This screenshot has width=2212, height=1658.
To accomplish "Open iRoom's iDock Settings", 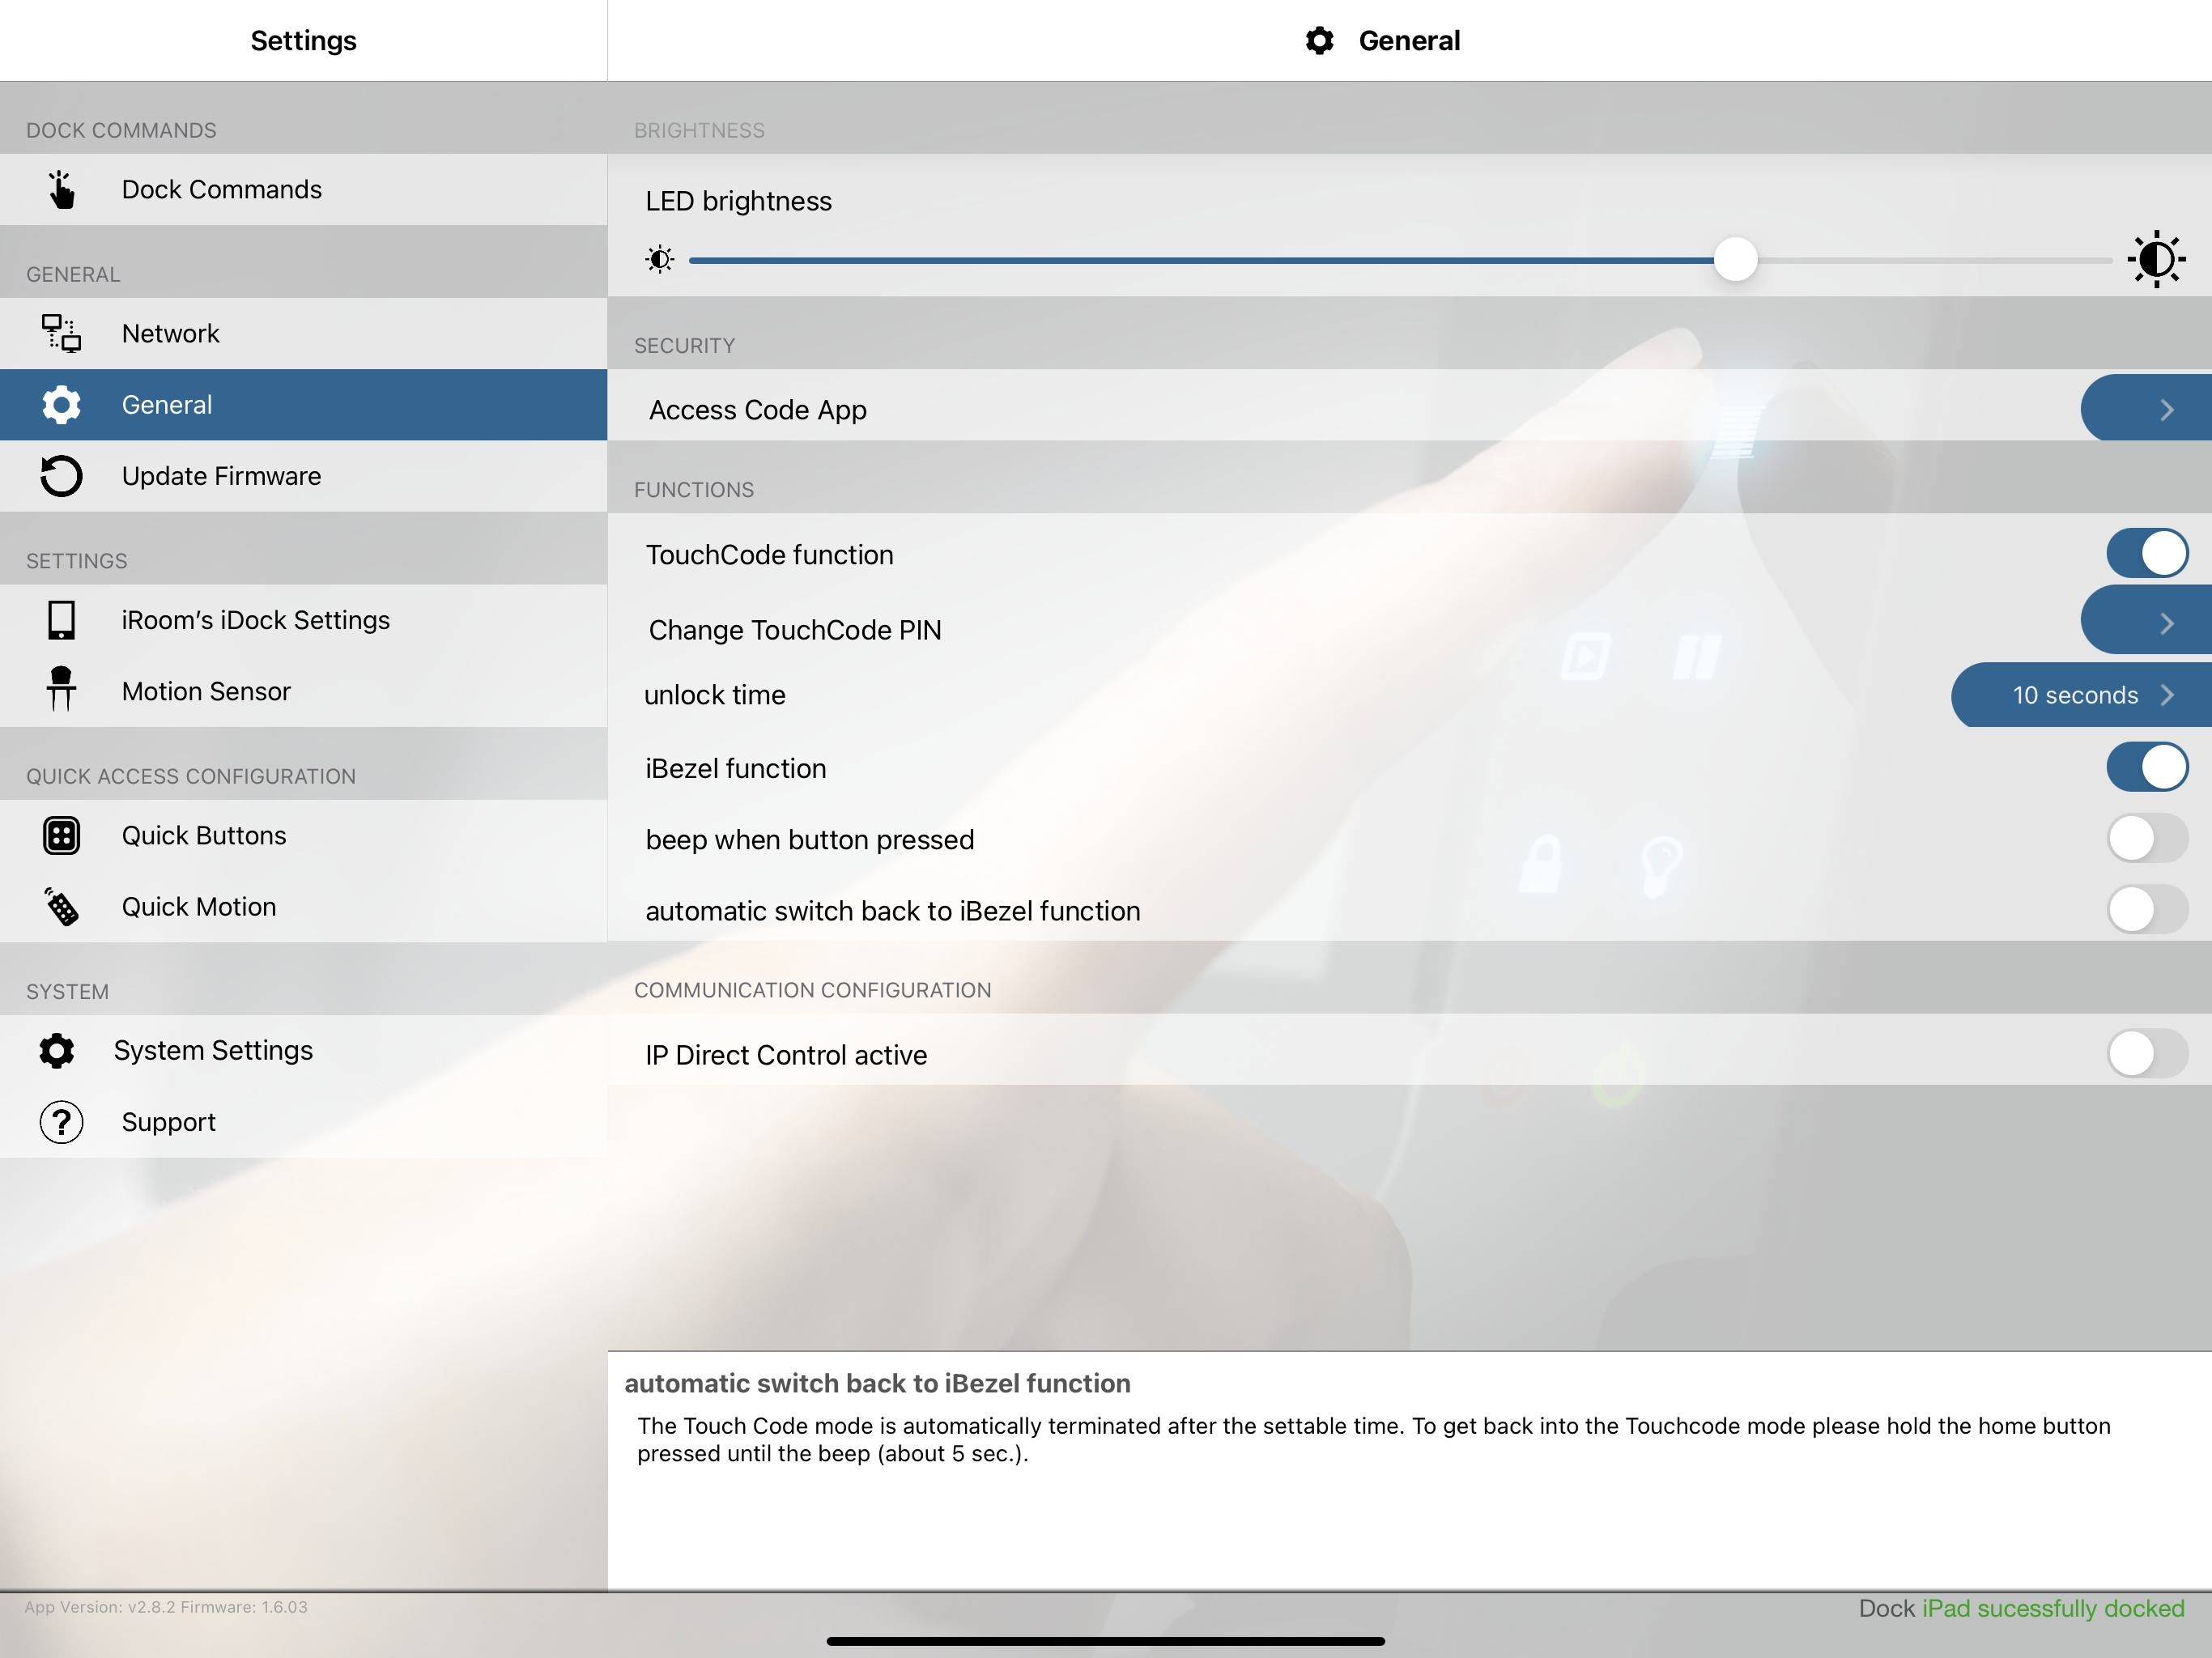I will [x=303, y=620].
